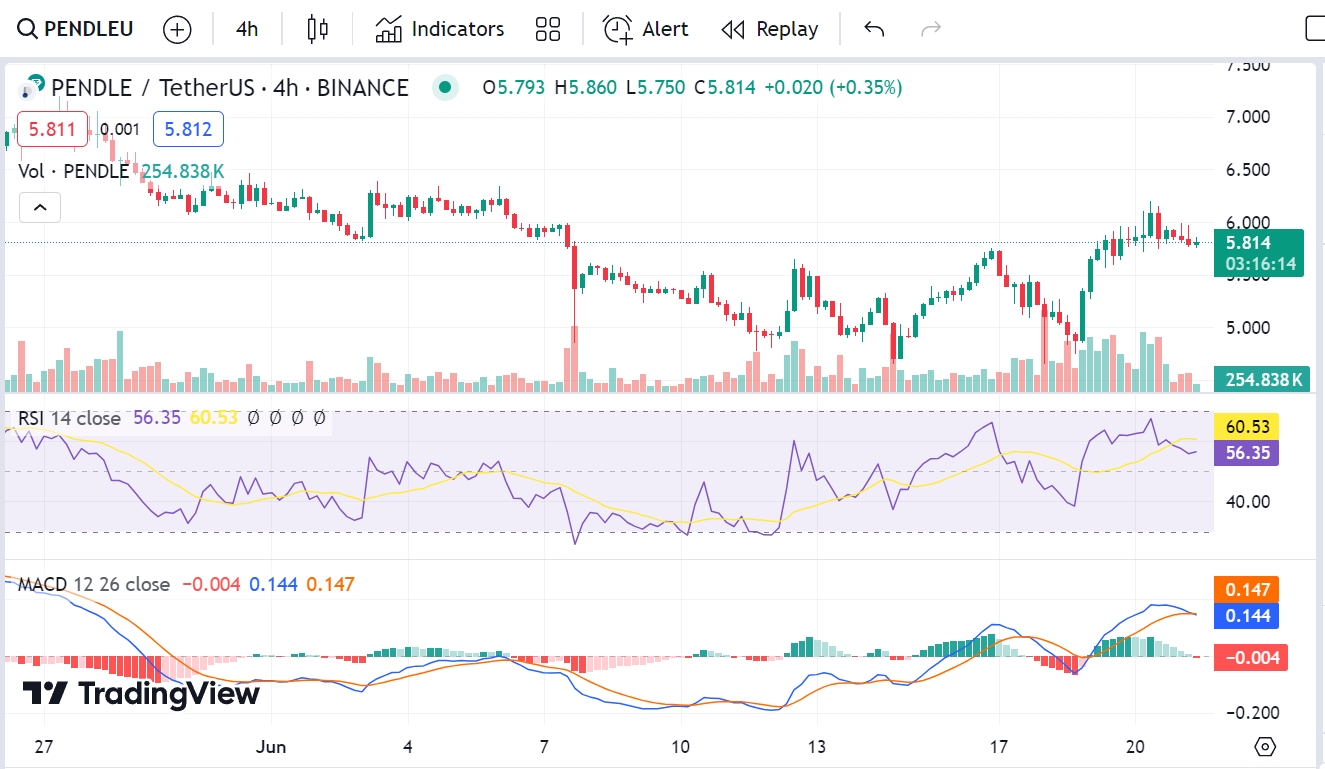The image size is (1325, 769).
Task: Open chart settings gear at time axis
Action: click(x=1265, y=747)
